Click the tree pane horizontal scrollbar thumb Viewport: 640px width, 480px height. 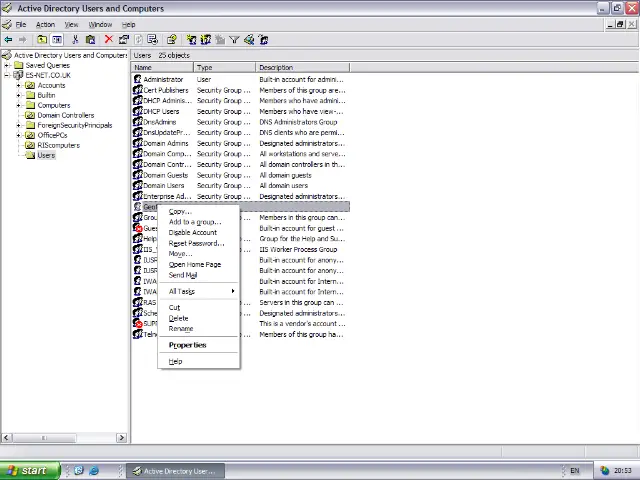coord(44,438)
